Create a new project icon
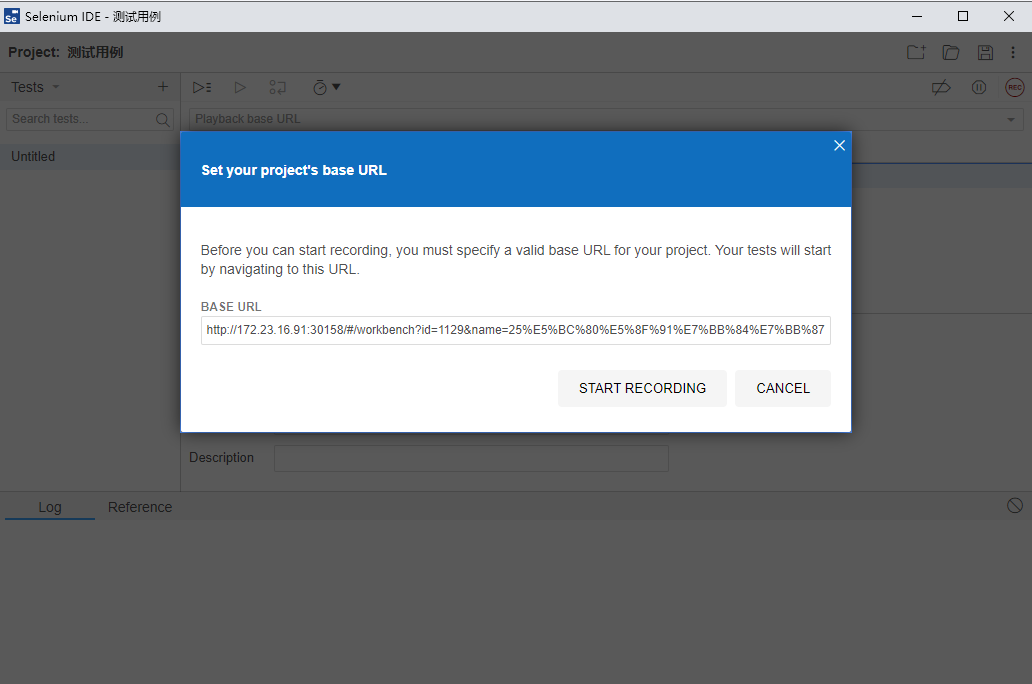The image size is (1032, 684). pyautogui.click(x=916, y=53)
